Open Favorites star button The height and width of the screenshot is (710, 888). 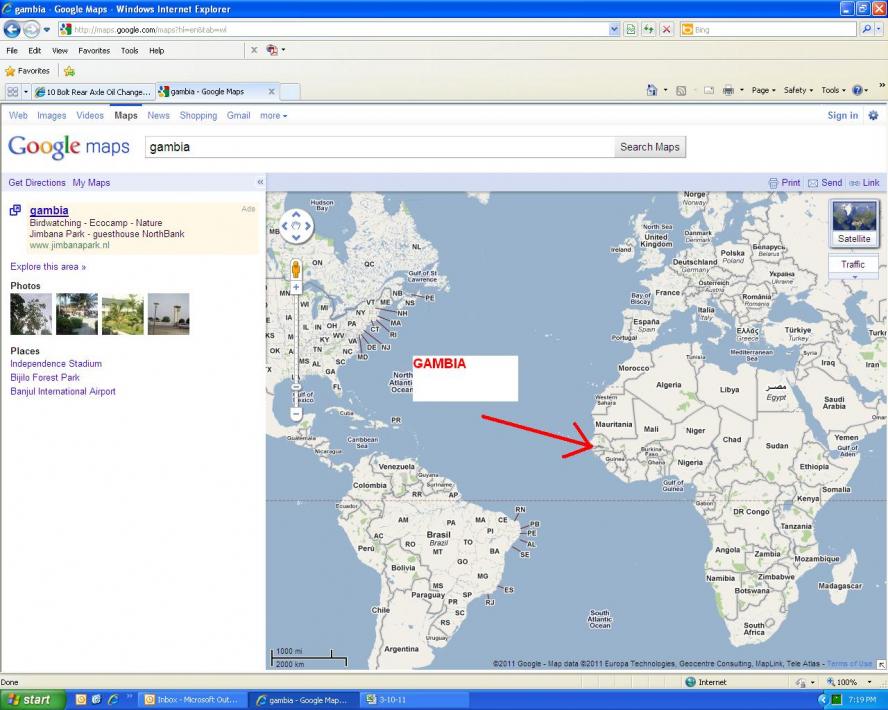[27, 71]
